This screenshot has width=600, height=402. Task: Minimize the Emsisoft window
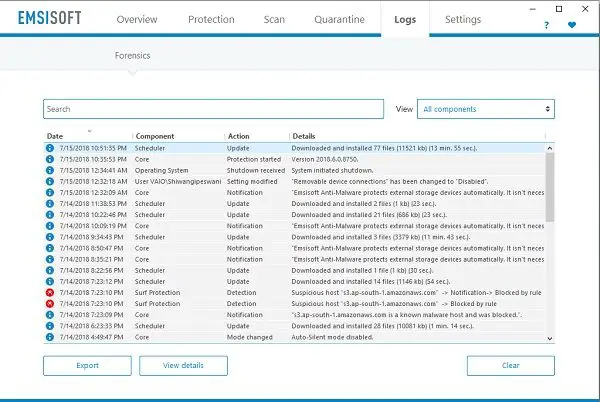[533, 9]
